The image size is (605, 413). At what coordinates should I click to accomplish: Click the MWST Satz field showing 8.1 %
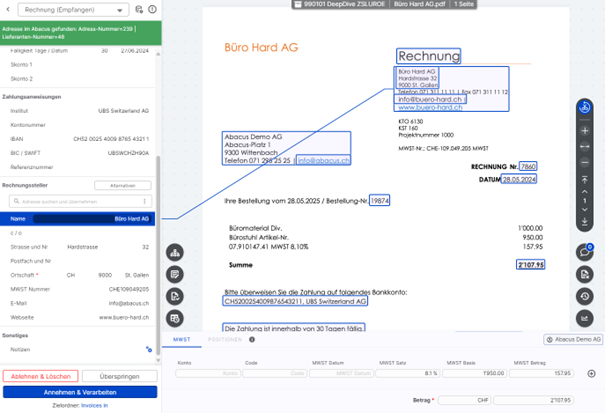(x=408, y=374)
